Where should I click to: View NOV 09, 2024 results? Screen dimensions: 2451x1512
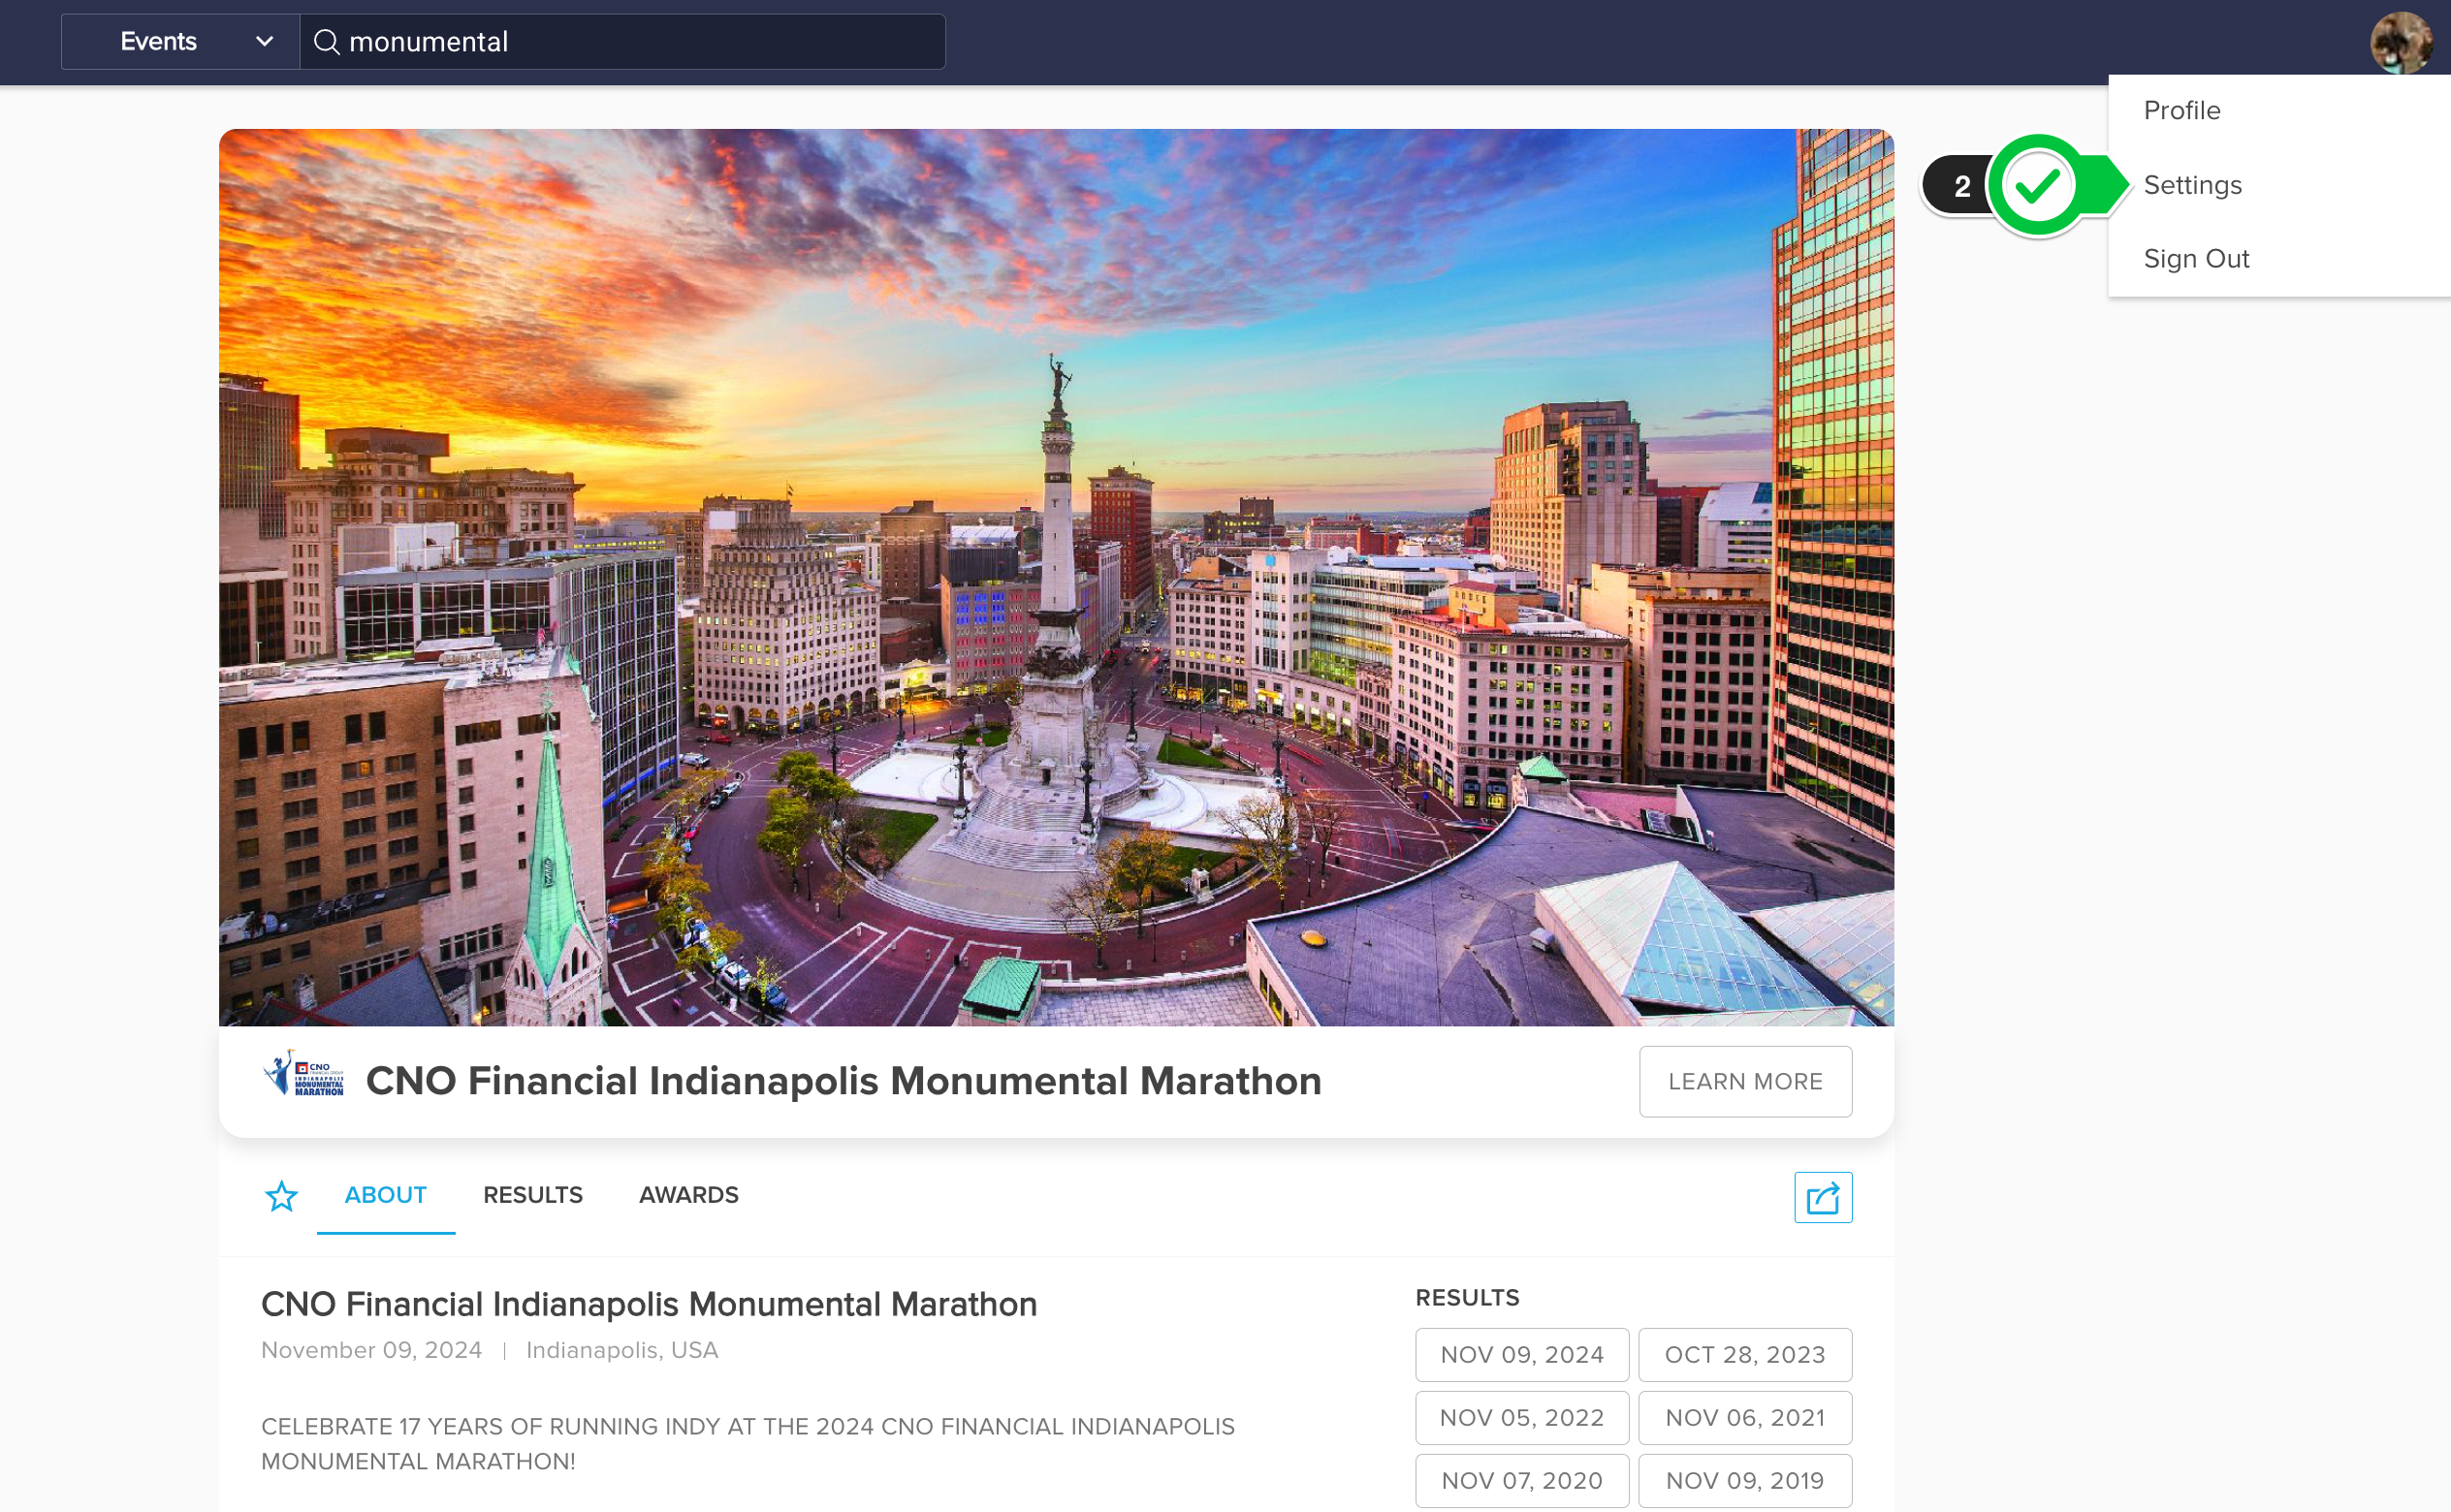click(1521, 1355)
